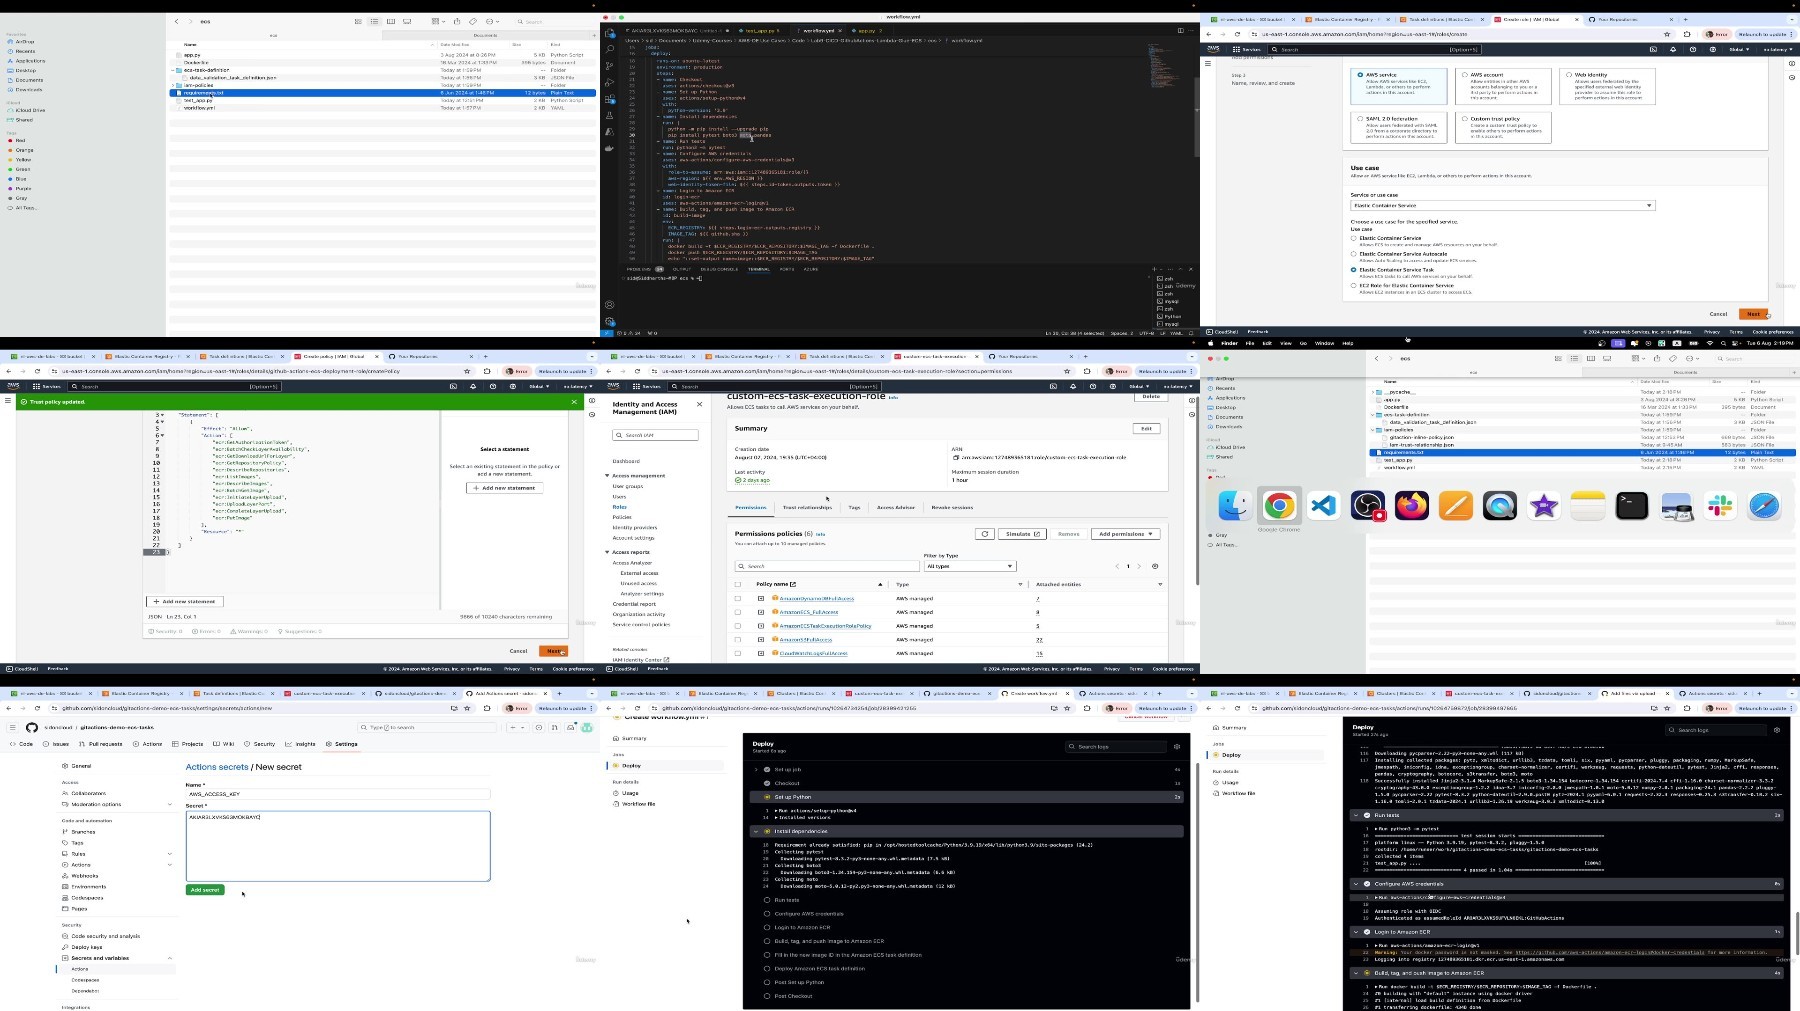Open the Filter by Type dropdown
This screenshot has width=1800, height=1011.
tap(969, 566)
